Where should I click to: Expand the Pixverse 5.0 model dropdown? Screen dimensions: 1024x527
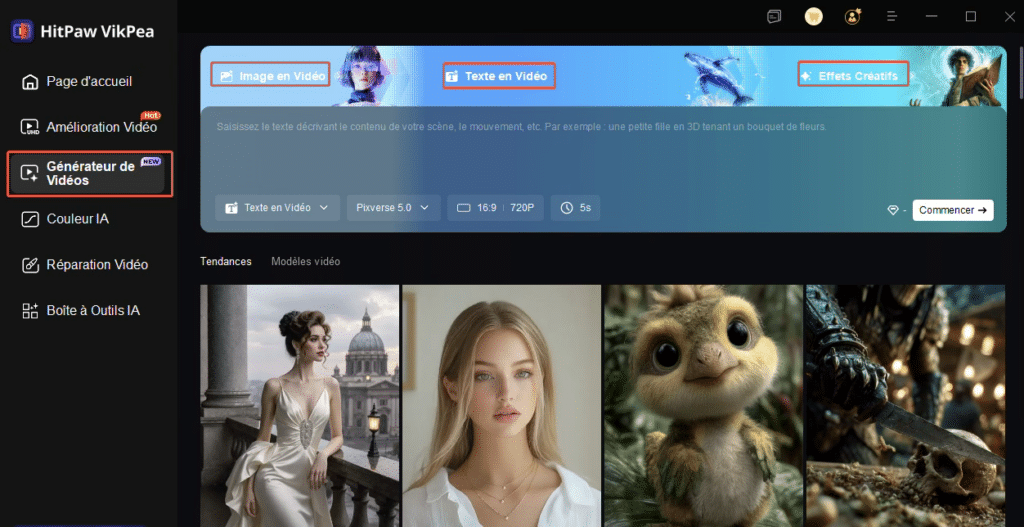(x=393, y=208)
